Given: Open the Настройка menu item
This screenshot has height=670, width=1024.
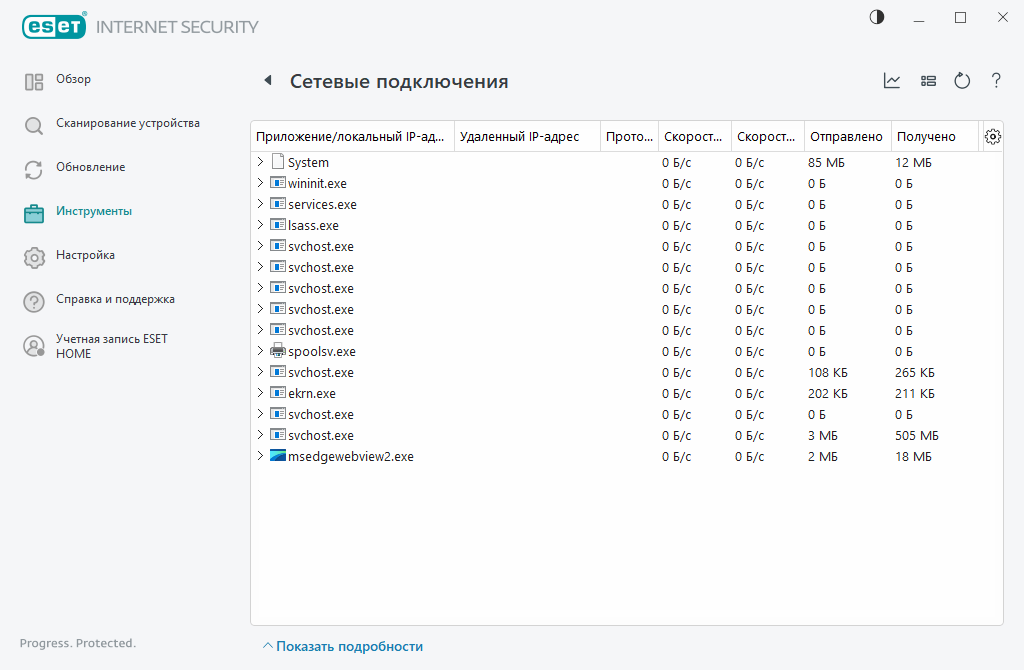Looking at the screenshot, I should (x=85, y=255).
